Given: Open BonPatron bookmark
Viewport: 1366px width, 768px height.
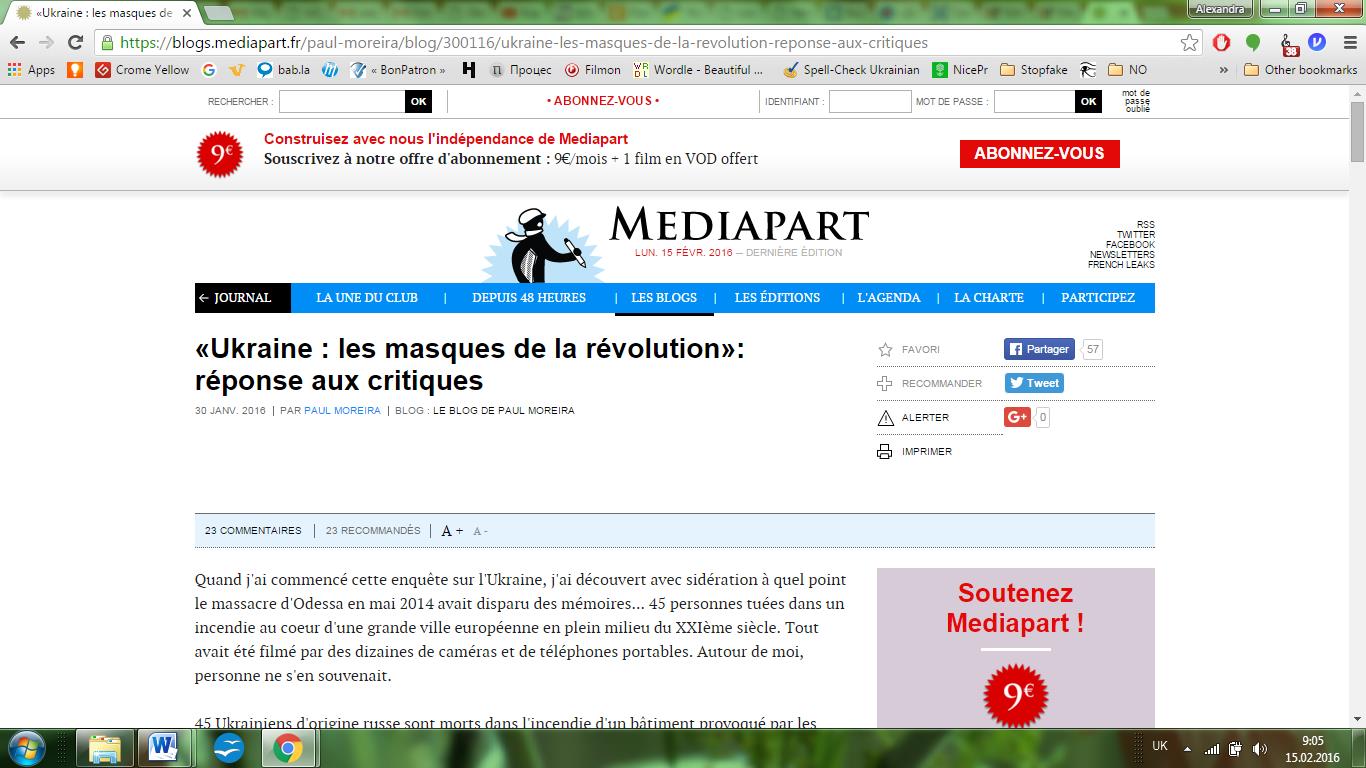Looking at the screenshot, I should click(x=398, y=70).
